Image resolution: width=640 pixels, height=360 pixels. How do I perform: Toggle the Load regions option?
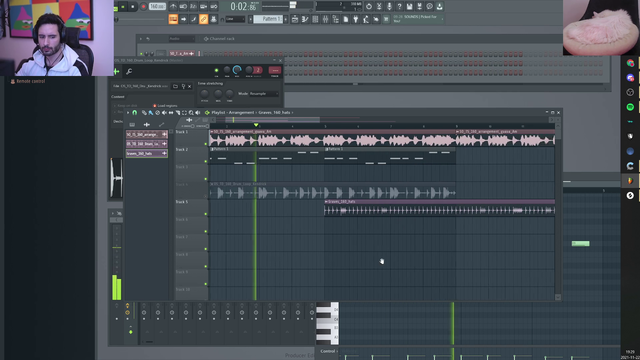click(x=165, y=106)
